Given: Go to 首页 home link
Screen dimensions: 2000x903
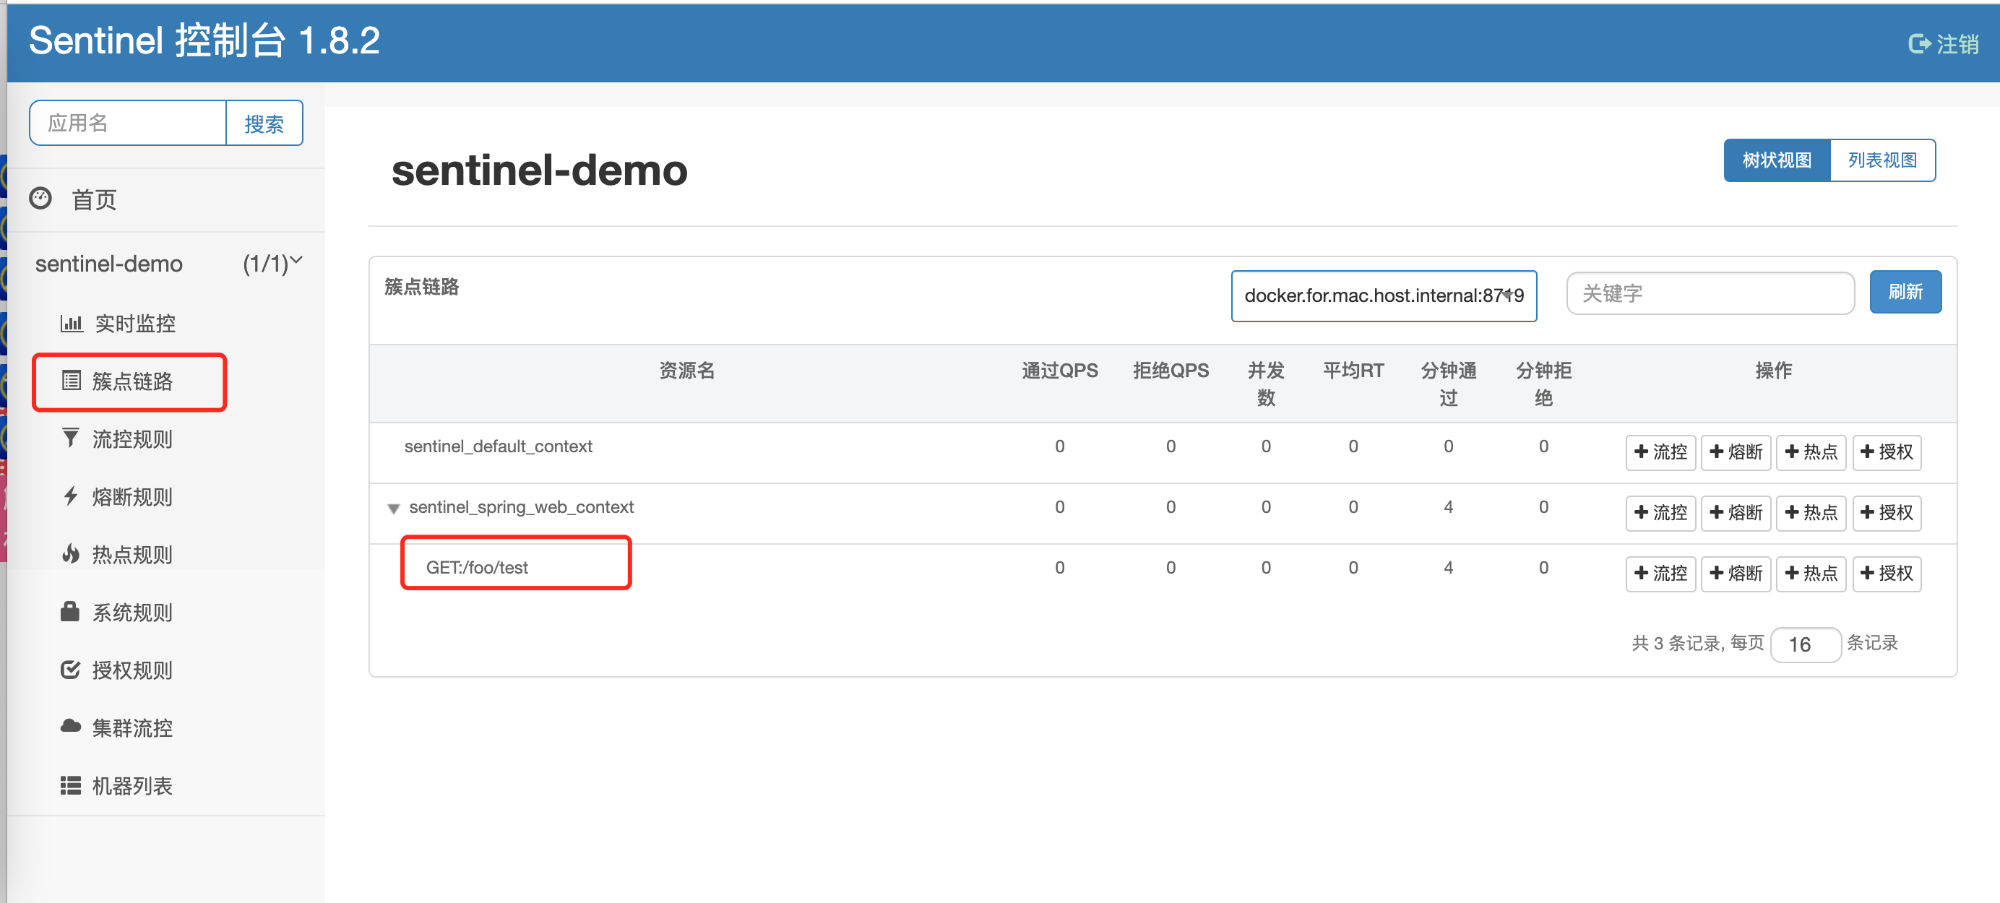Looking at the screenshot, I should [x=94, y=200].
